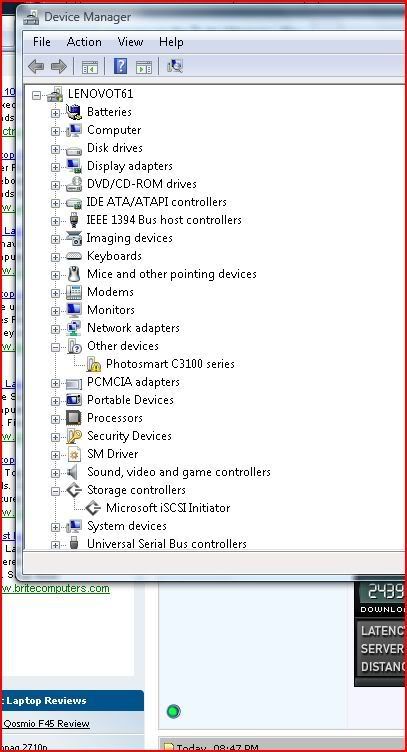Click the Storage controllers icon
407x752 pixels.
74,490
